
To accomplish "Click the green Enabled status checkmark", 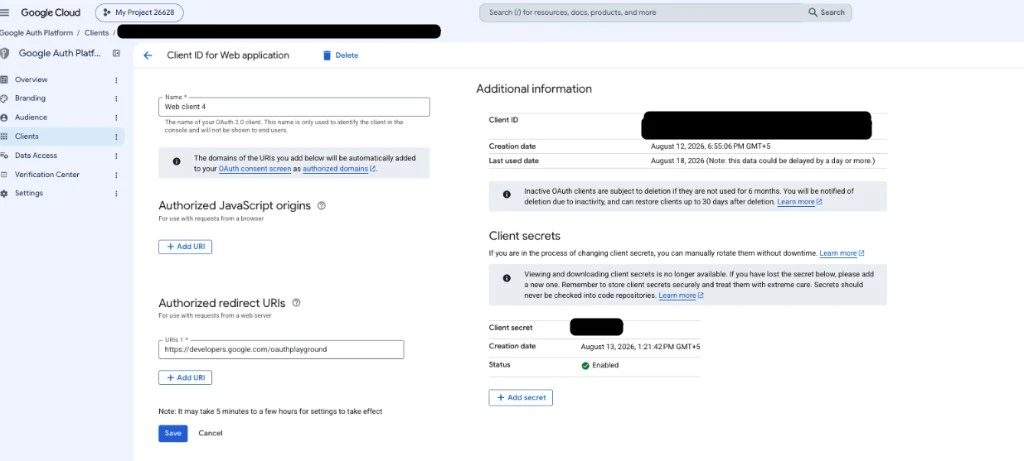I will click(585, 366).
